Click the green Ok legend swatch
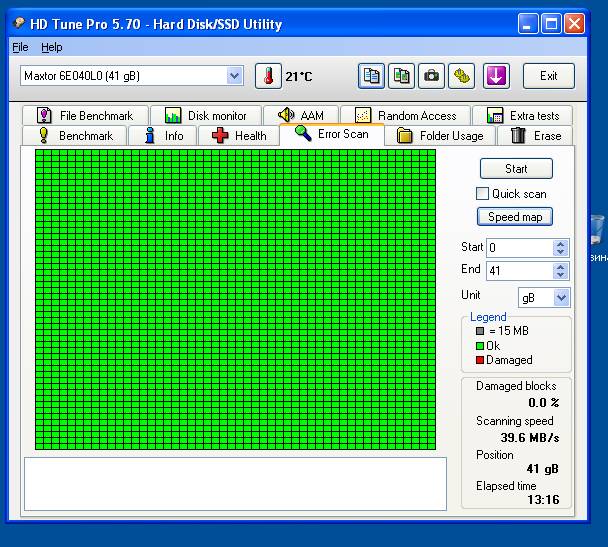Image resolution: width=608 pixels, height=547 pixels. click(480, 345)
